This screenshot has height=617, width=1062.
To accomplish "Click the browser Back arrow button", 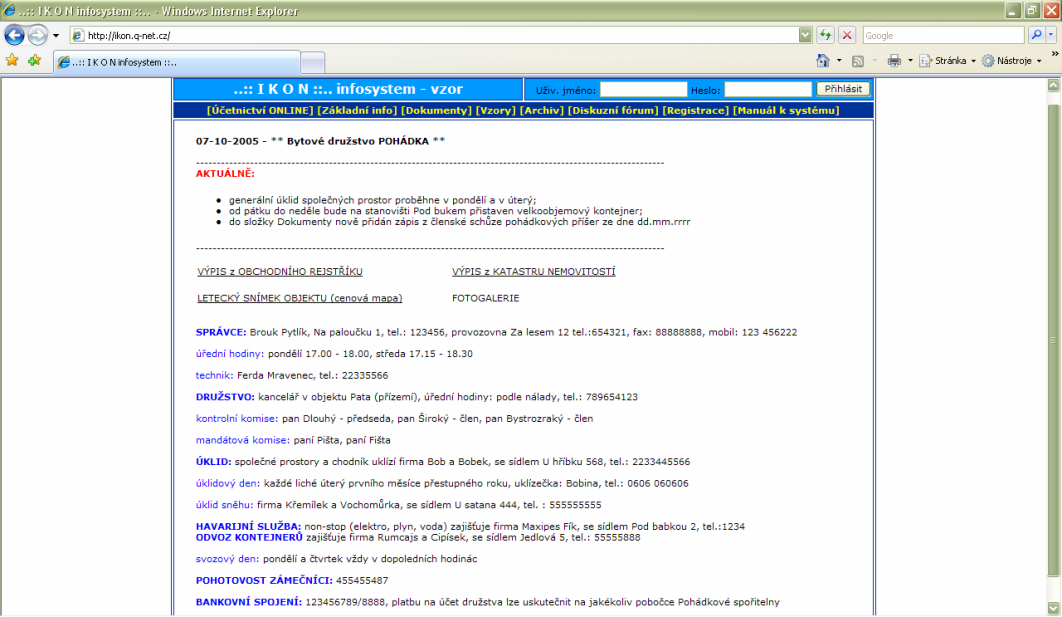I will point(14,35).
